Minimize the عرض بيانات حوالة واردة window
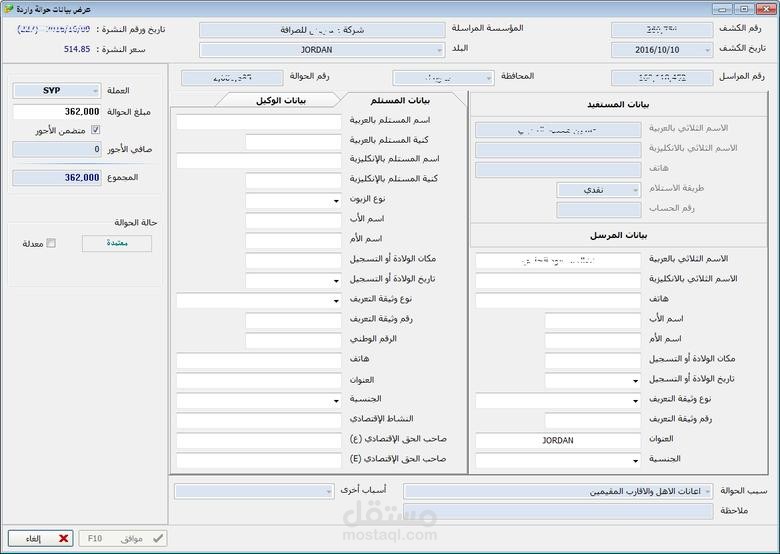 pyautogui.click(x=722, y=9)
